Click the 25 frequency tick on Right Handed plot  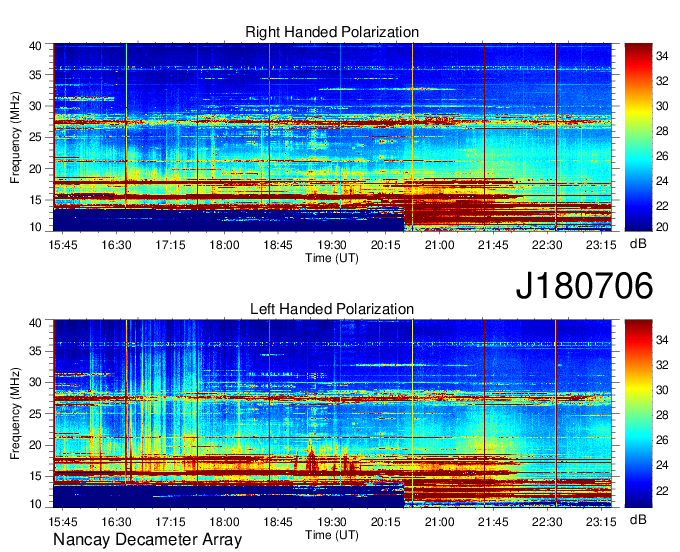35,137
